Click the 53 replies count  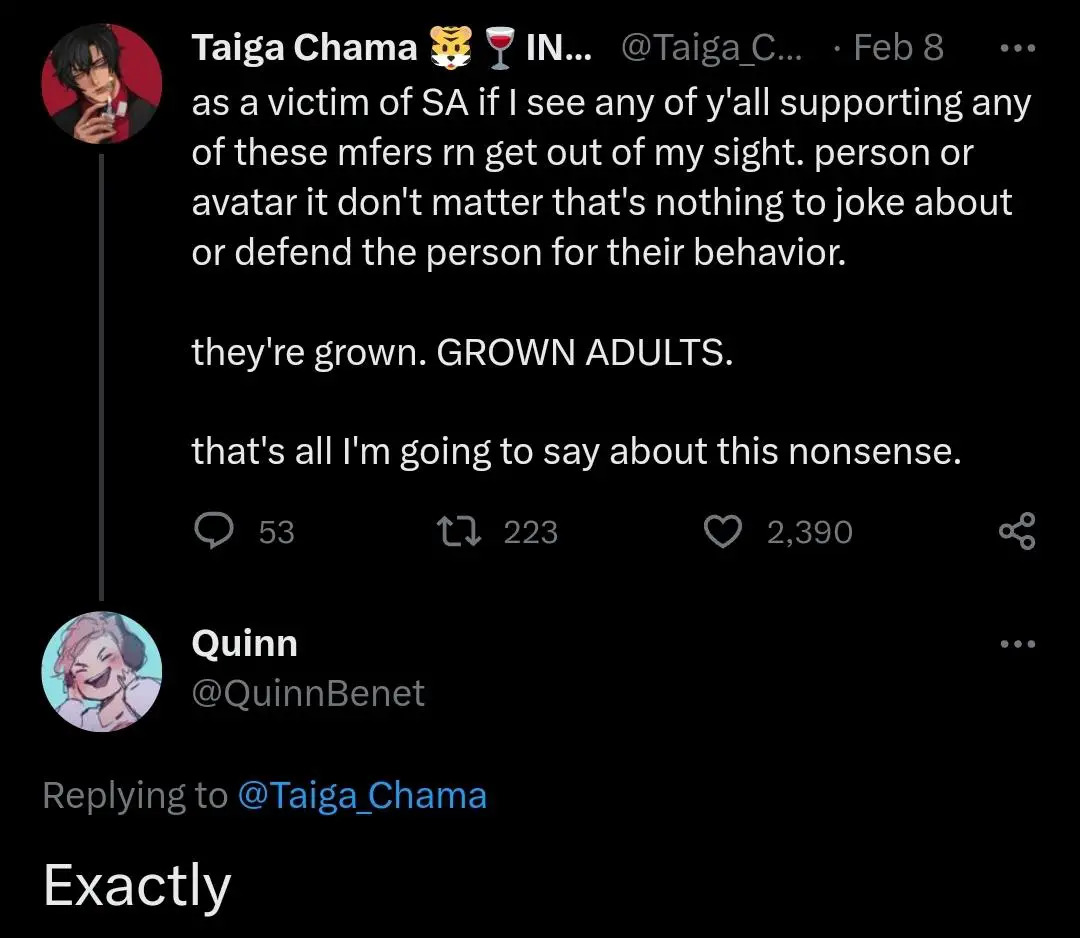(x=277, y=532)
